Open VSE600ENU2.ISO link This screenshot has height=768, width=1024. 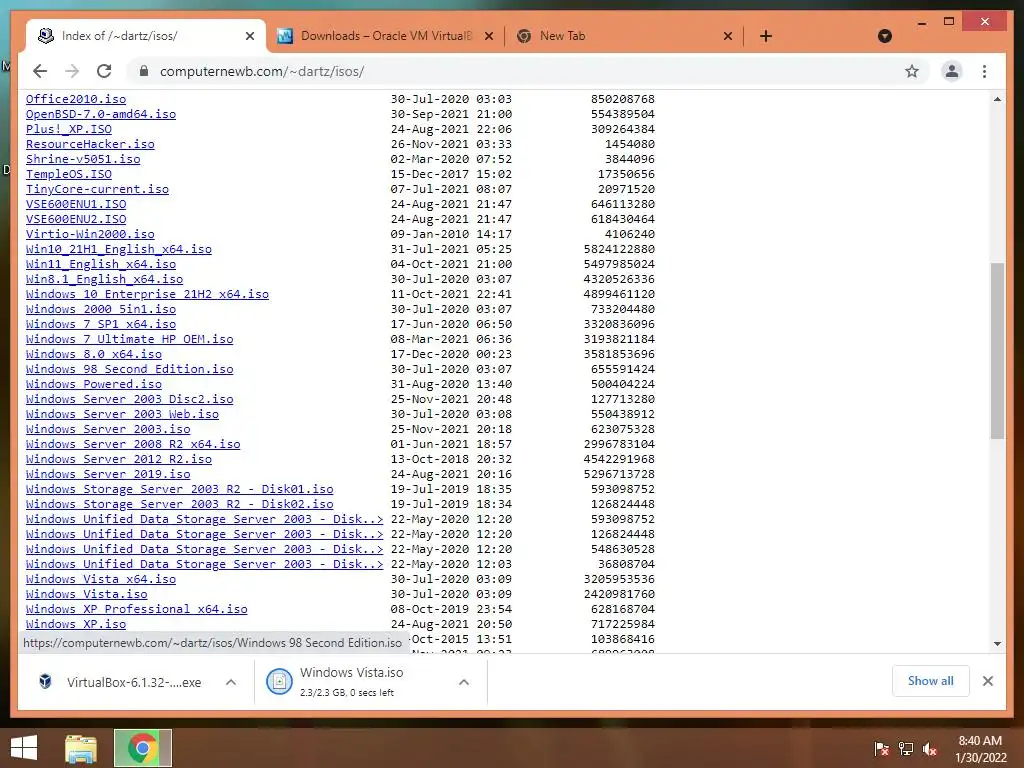(x=76, y=219)
